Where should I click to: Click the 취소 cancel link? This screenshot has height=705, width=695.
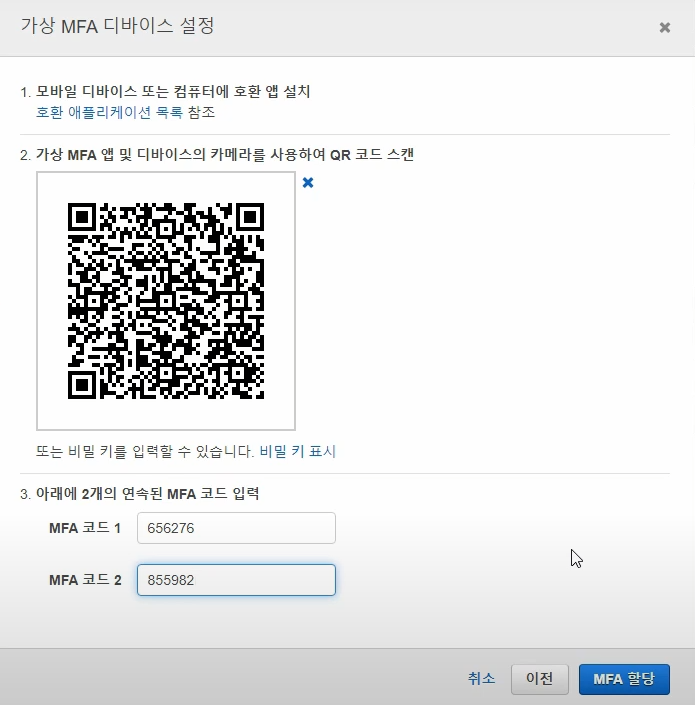pos(481,678)
